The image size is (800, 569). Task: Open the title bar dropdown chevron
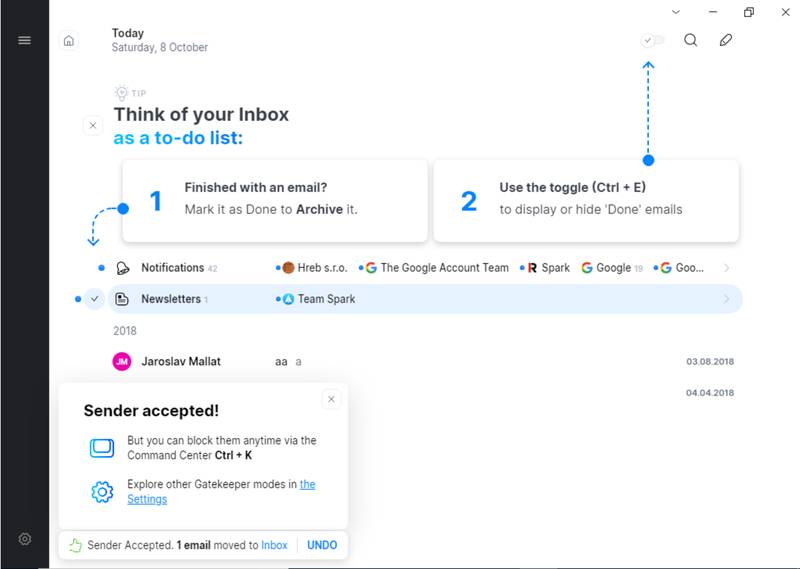click(676, 12)
